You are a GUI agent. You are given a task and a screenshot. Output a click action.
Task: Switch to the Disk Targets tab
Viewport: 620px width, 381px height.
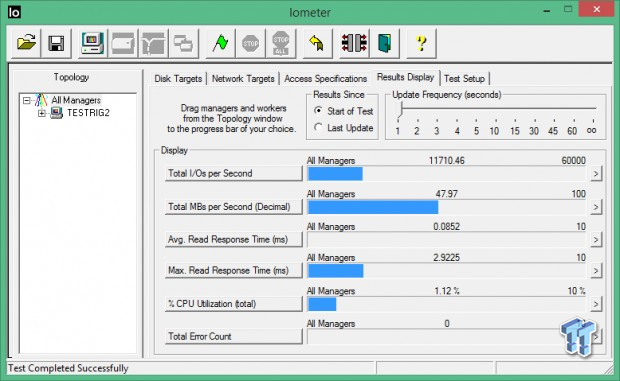pos(178,79)
